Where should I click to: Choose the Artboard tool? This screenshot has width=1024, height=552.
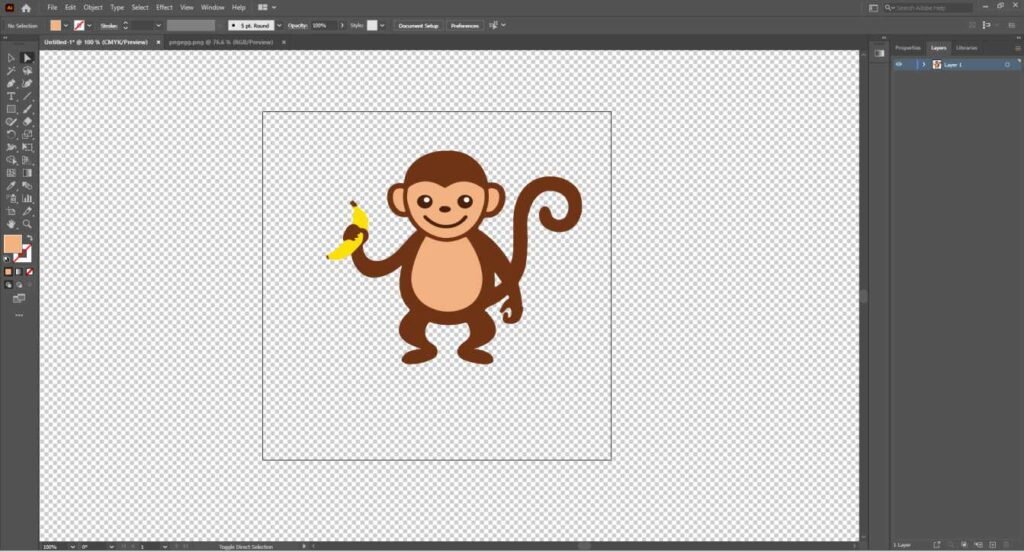11,211
